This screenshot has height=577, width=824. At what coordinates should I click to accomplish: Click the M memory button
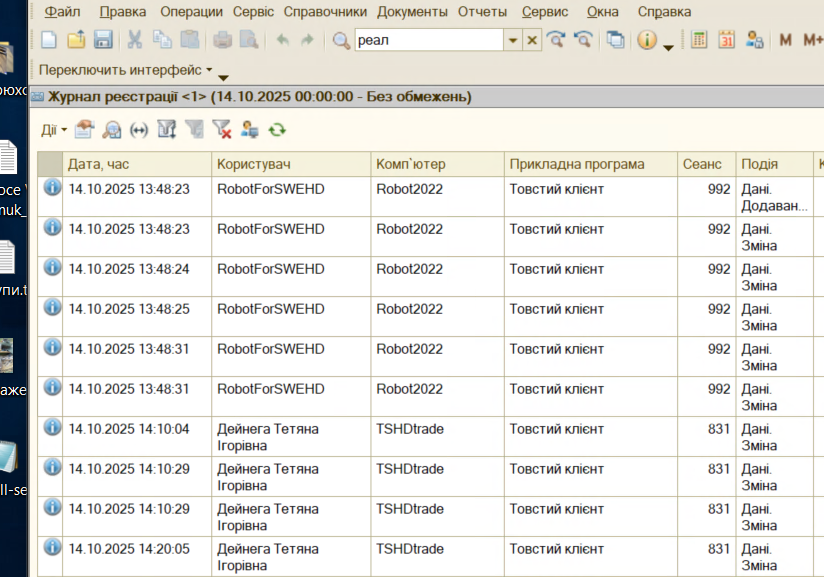click(x=785, y=40)
